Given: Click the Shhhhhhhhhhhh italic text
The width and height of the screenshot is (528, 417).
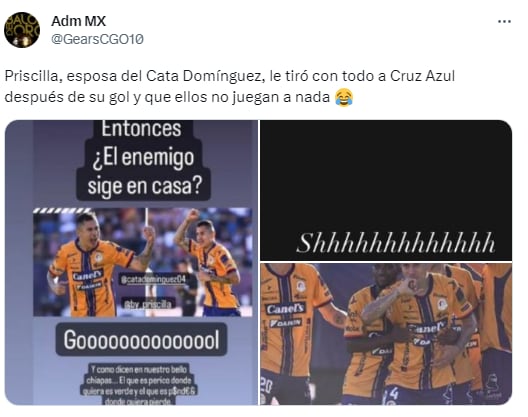Looking at the screenshot, I should pyautogui.click(x=396, y=244).
